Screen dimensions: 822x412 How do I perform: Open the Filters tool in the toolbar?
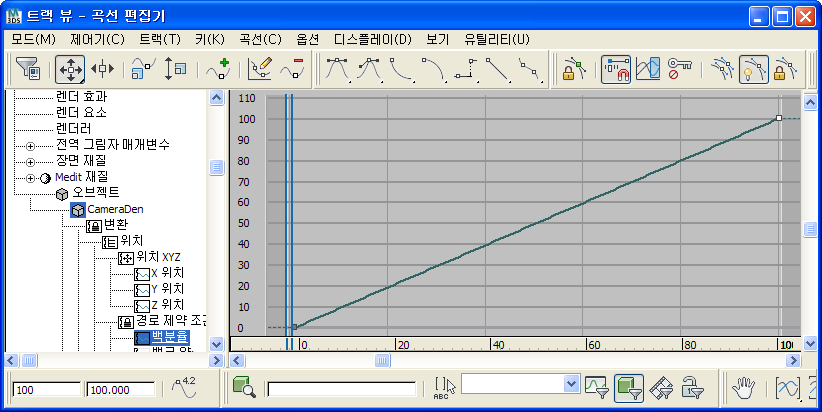pyautogui.click(x=29, y=69)
